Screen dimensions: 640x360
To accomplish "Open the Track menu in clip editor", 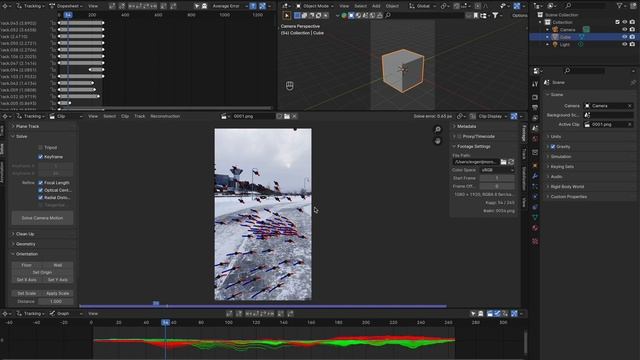I will tap(140, 116).
